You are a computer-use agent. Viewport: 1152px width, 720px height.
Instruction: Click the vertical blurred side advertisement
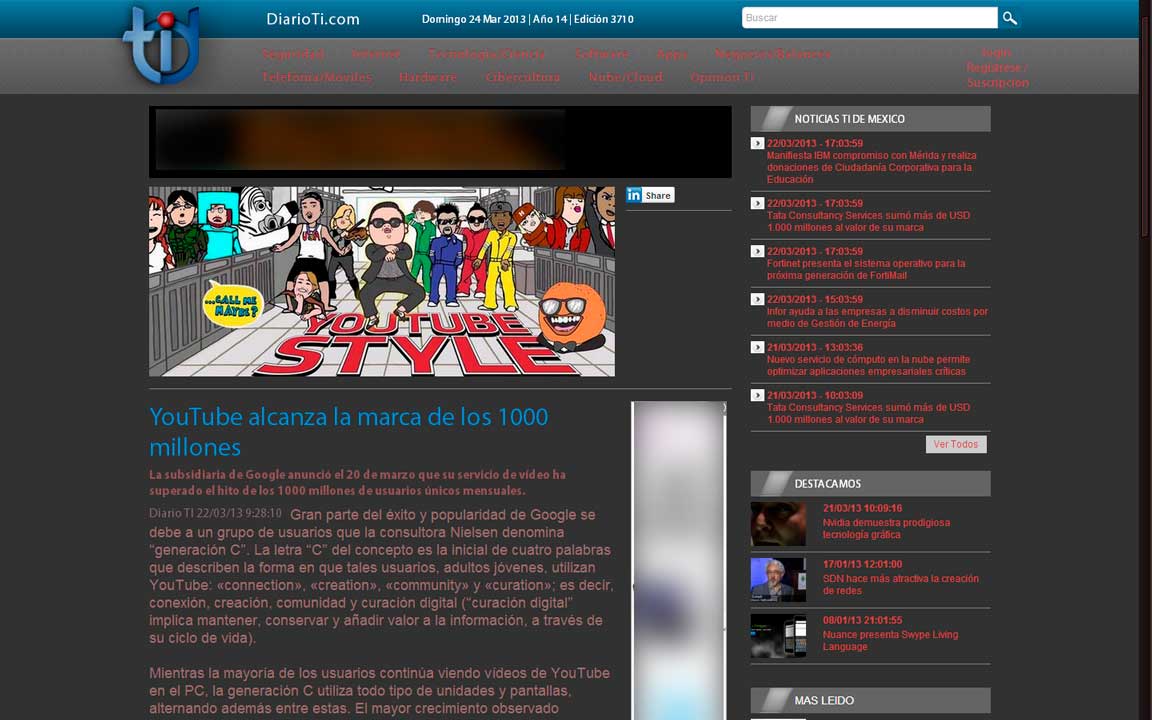[679, 561]
